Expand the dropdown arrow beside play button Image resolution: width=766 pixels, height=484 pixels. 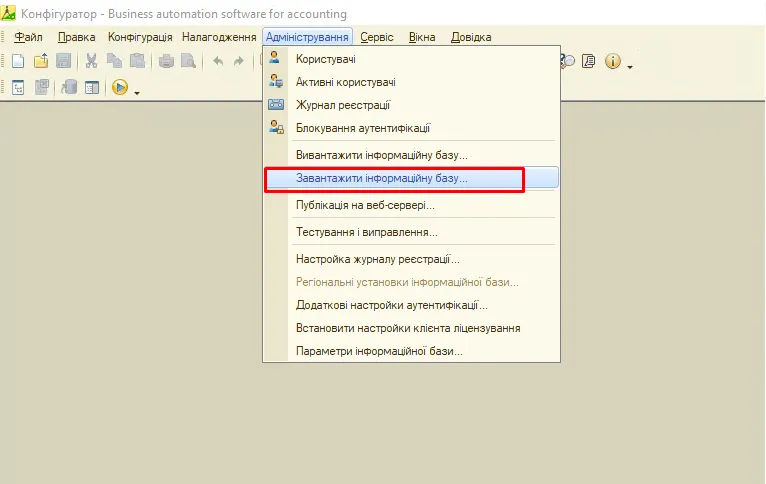tap(137, 93)
